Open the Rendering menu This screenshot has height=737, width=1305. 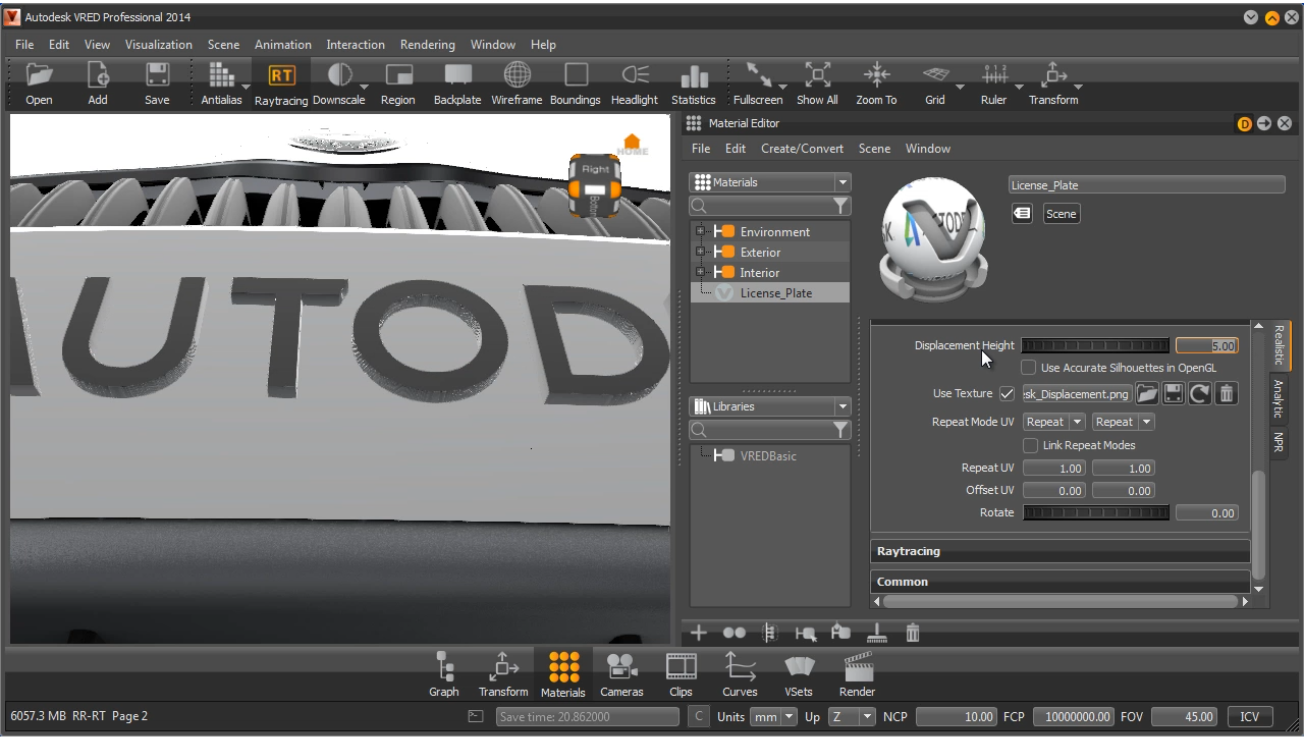pyautogui.click(x=427, y=45)
